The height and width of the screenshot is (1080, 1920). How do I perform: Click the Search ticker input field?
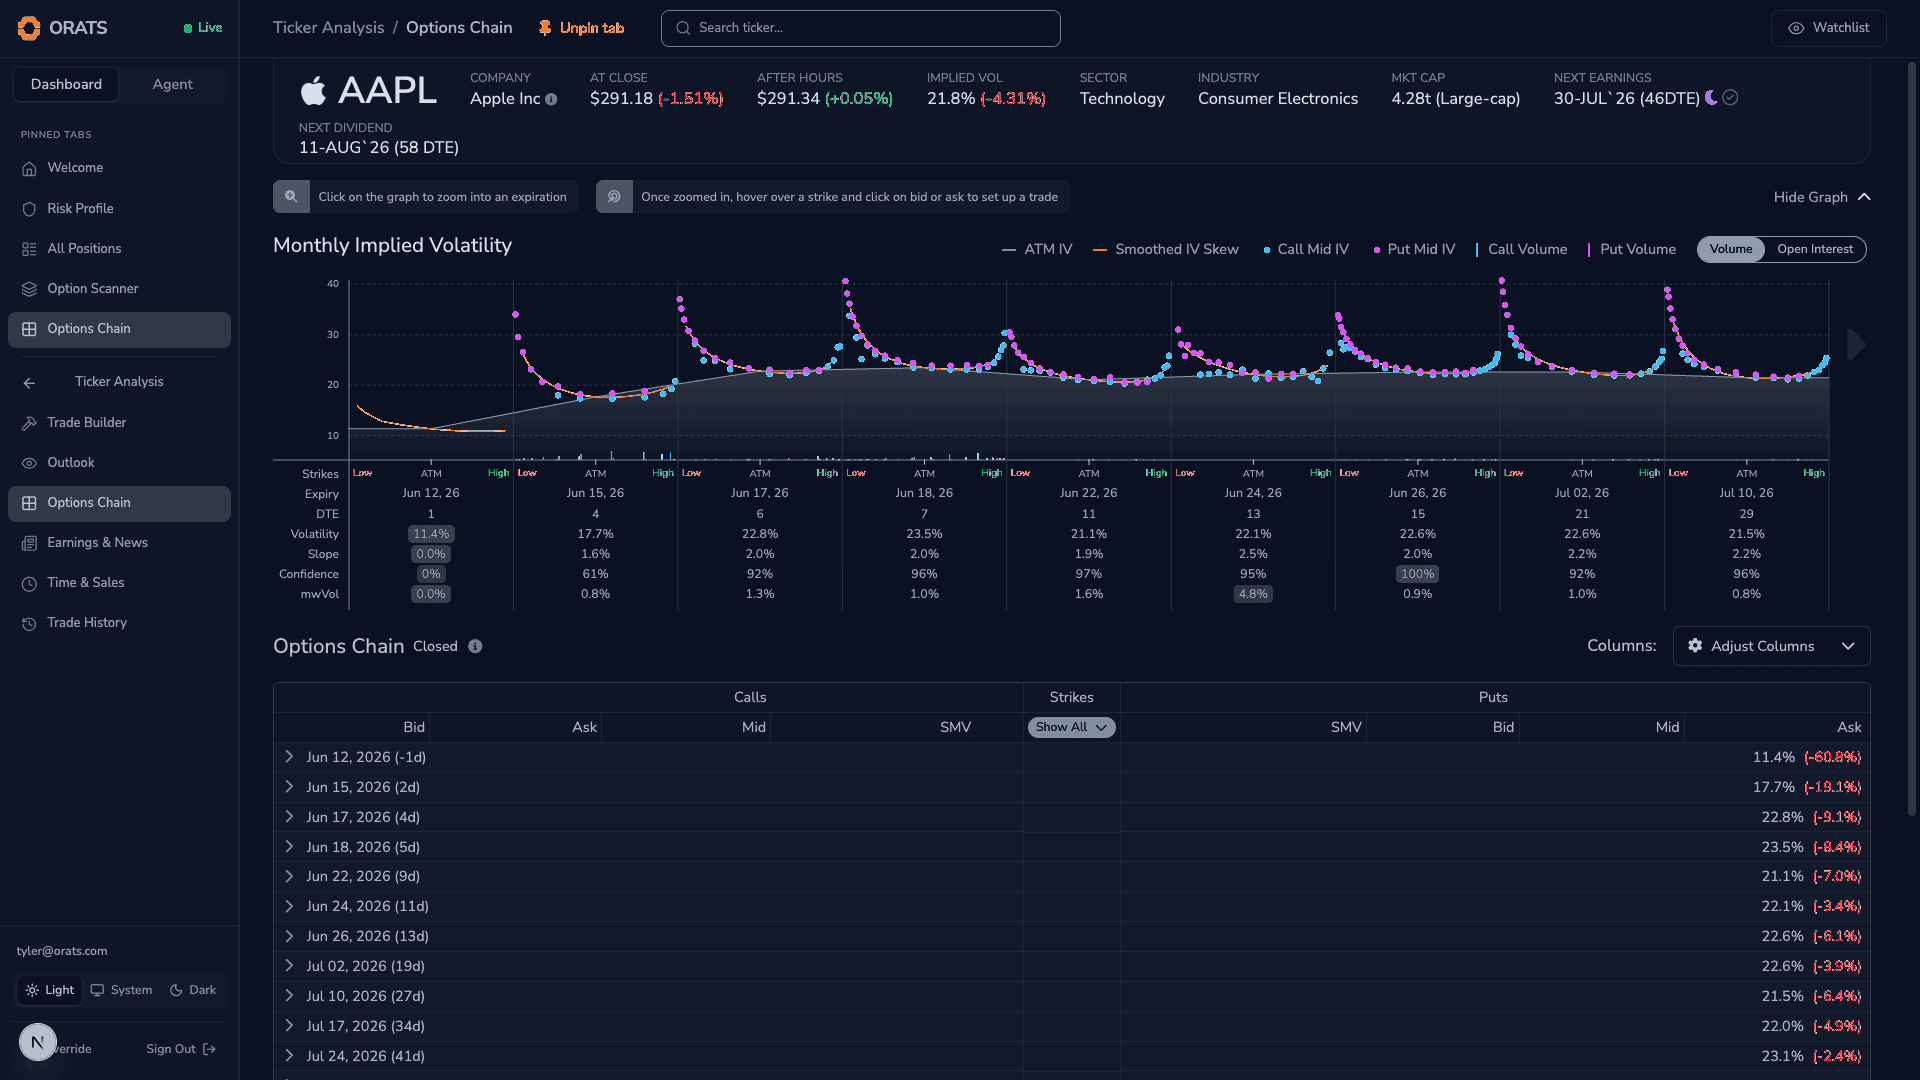[x=860, y=28]
